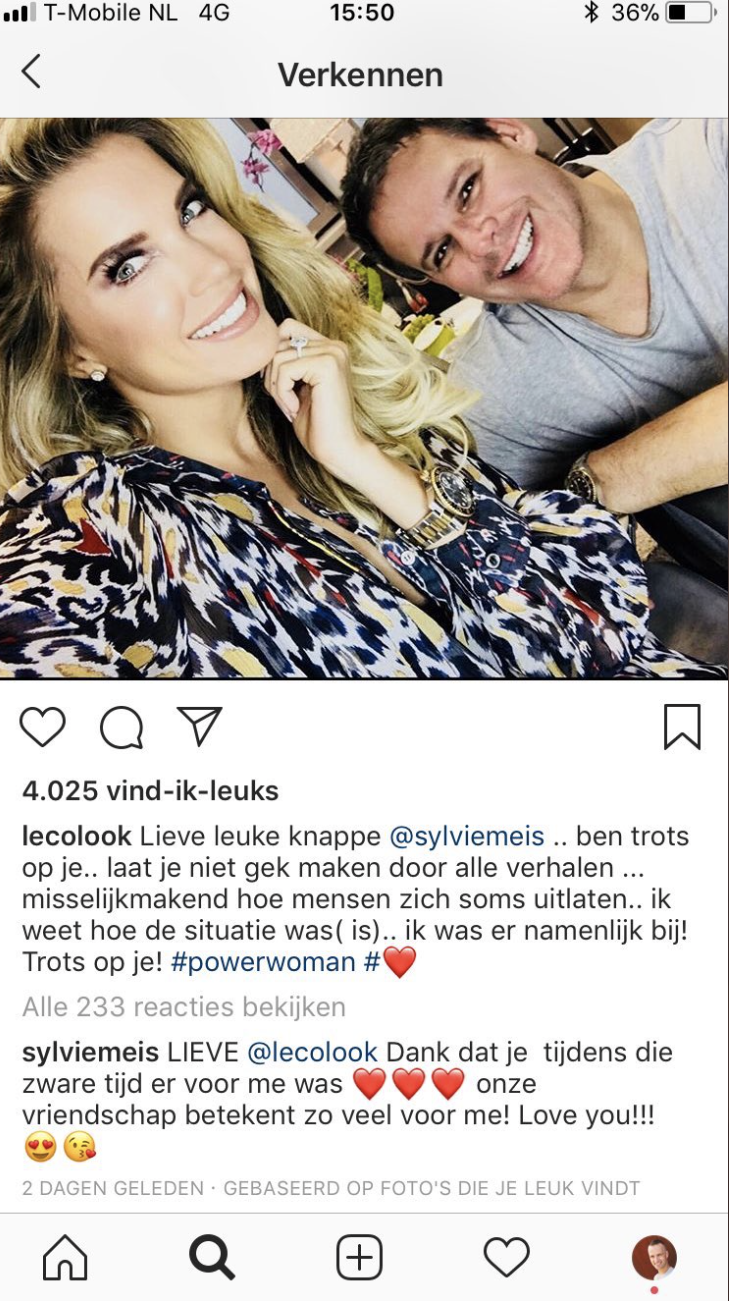The height and width of the screenshot is (1301, 729).
Task: Tap the Bluetooth icon in status bar
Action: click(591, 13)
